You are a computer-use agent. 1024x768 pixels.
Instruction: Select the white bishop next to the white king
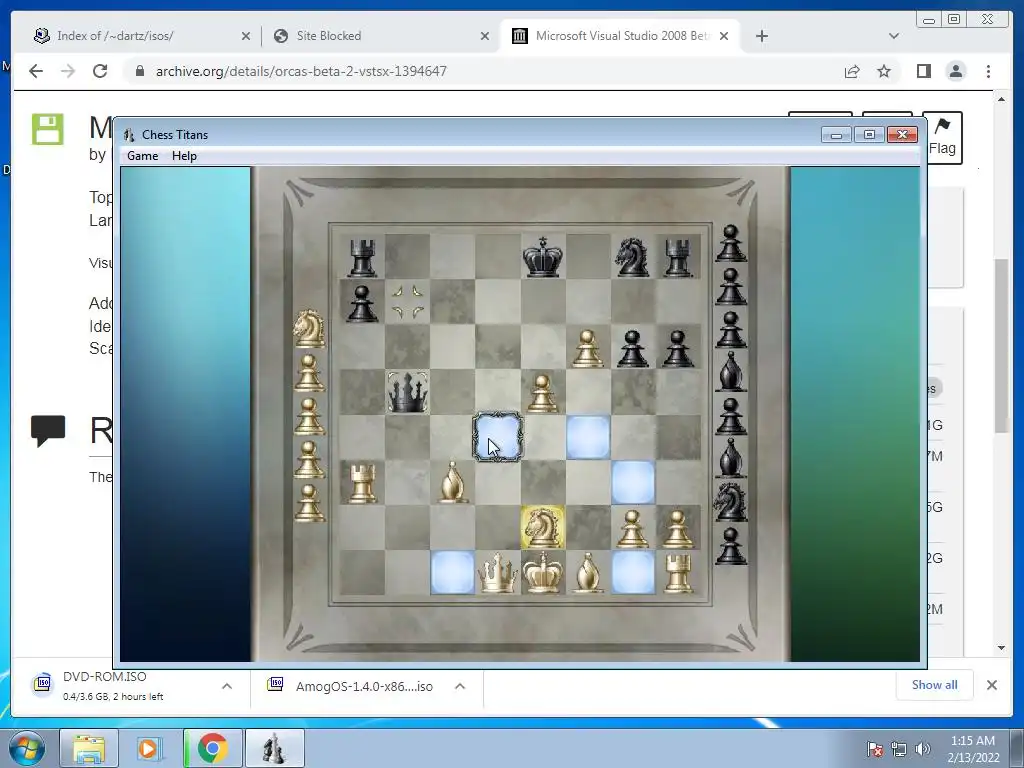(588, 573)
